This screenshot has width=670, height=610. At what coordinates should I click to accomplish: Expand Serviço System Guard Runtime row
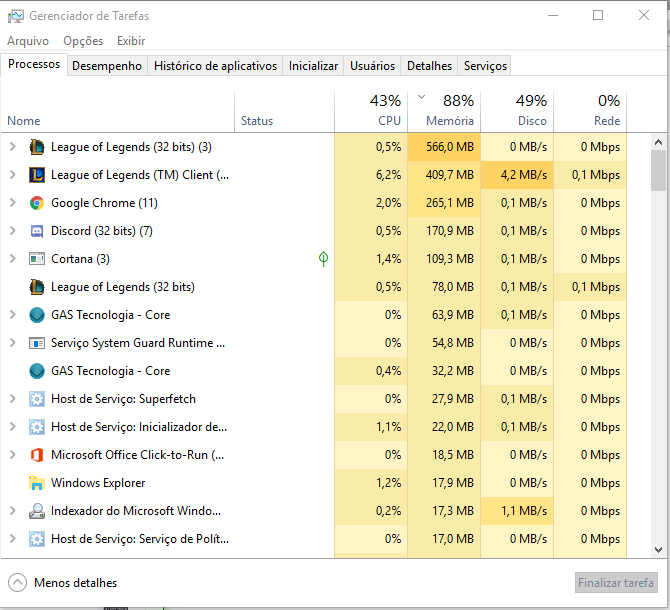[x=12, y=343]
